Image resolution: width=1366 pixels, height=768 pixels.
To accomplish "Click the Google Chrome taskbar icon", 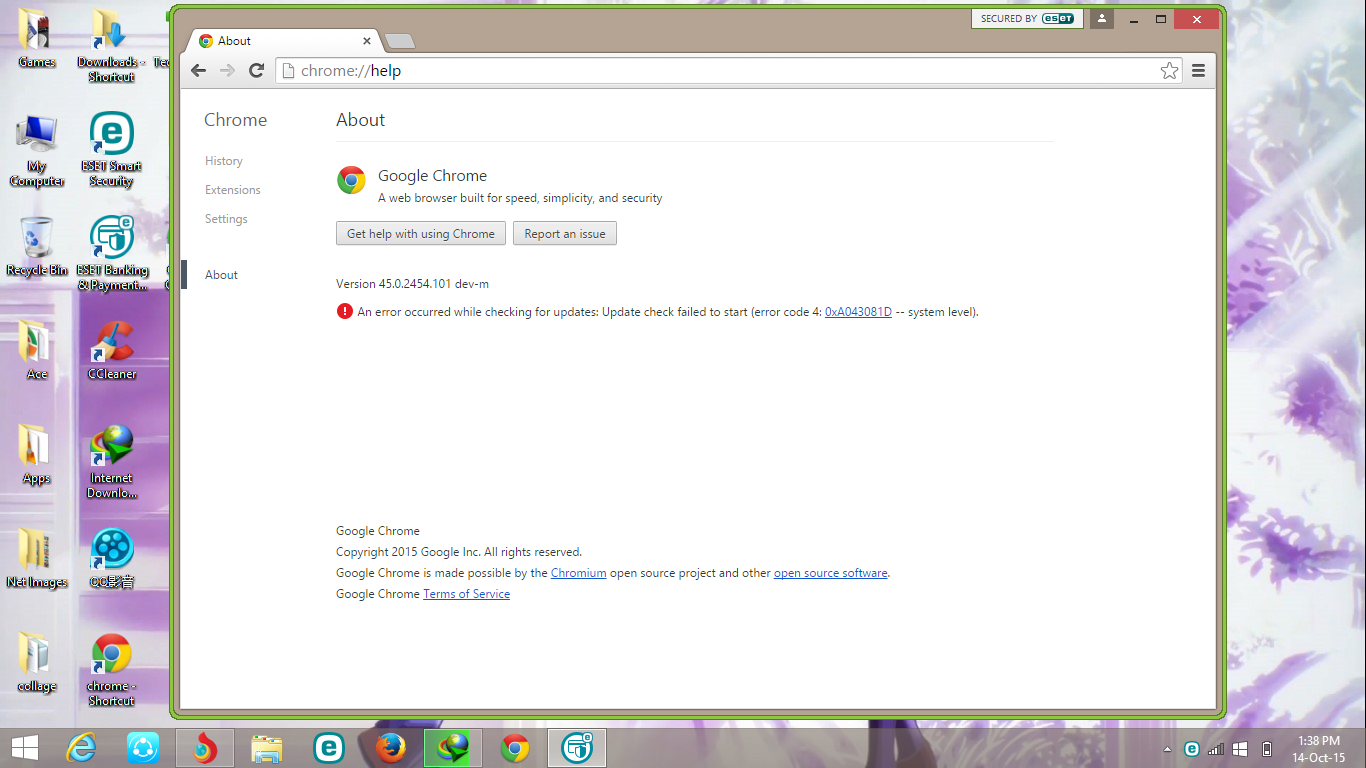I will 515,748.
